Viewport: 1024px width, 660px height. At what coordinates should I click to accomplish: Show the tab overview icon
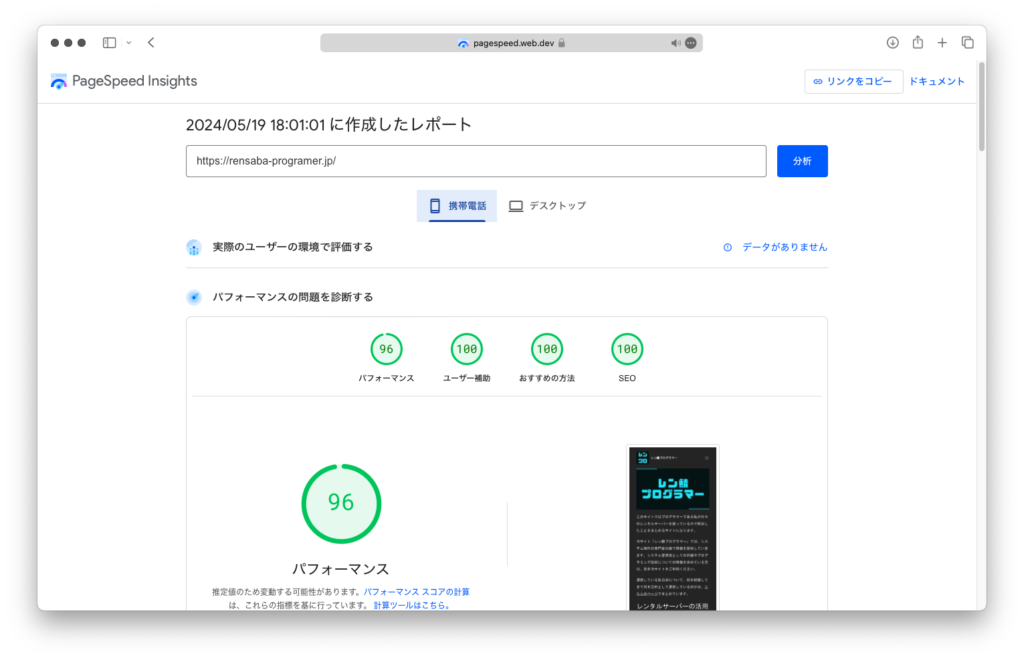click(x=967, y=43)
